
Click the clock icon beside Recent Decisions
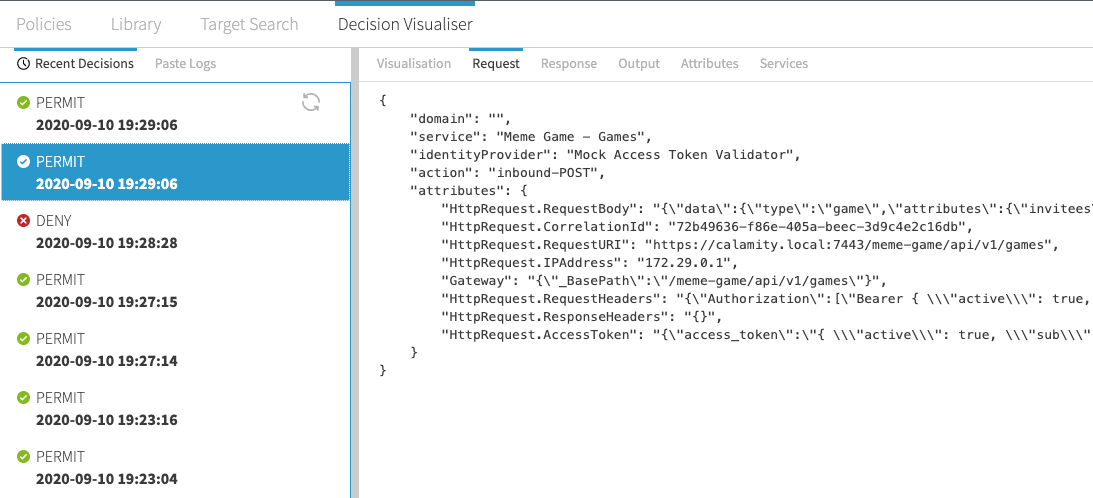(23, 64)
